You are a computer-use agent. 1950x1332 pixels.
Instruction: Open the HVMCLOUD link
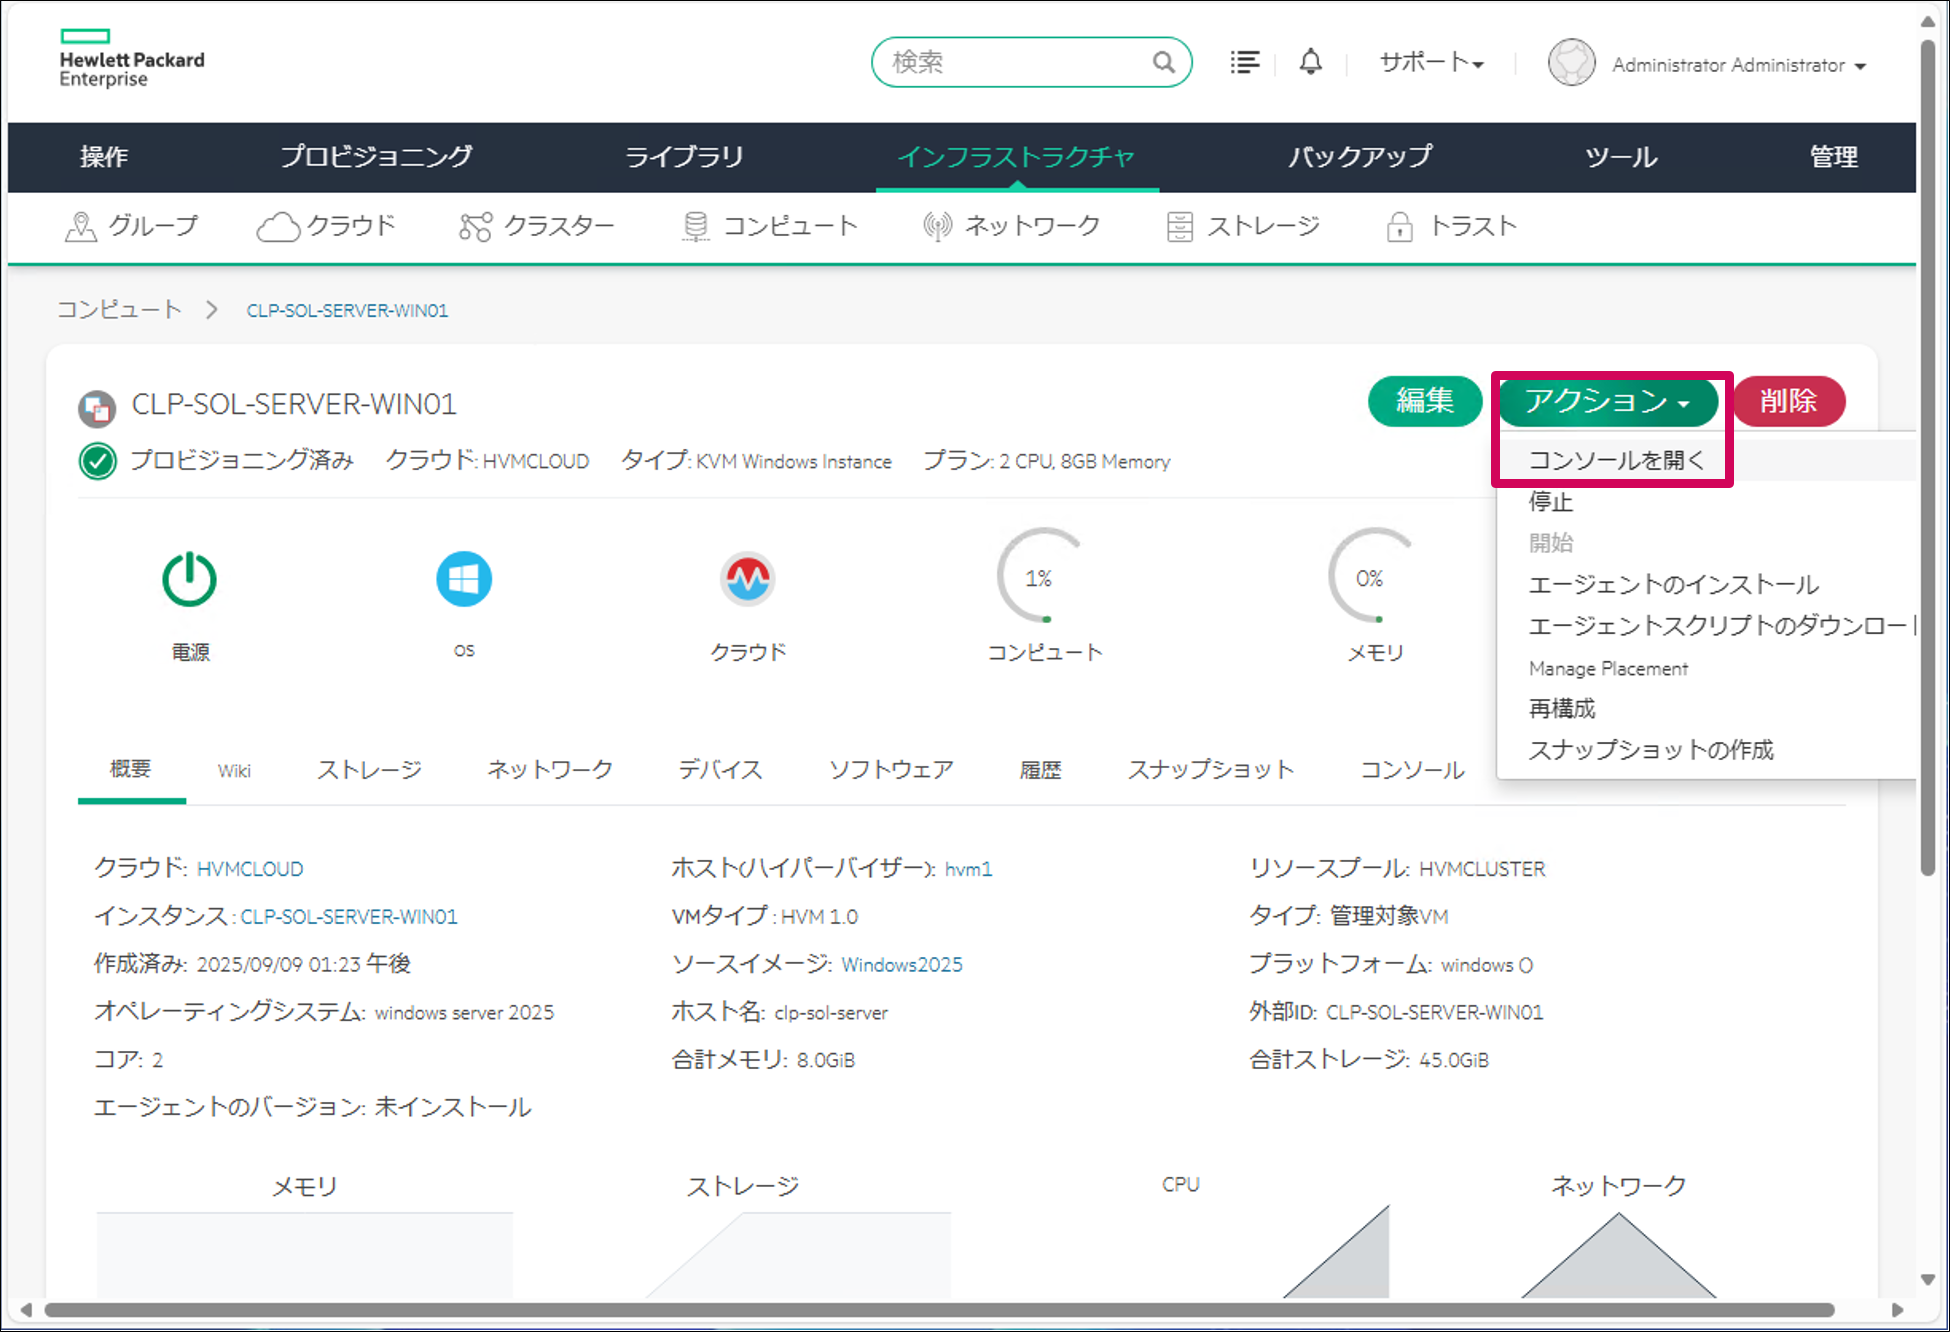[x=249, y=868]
